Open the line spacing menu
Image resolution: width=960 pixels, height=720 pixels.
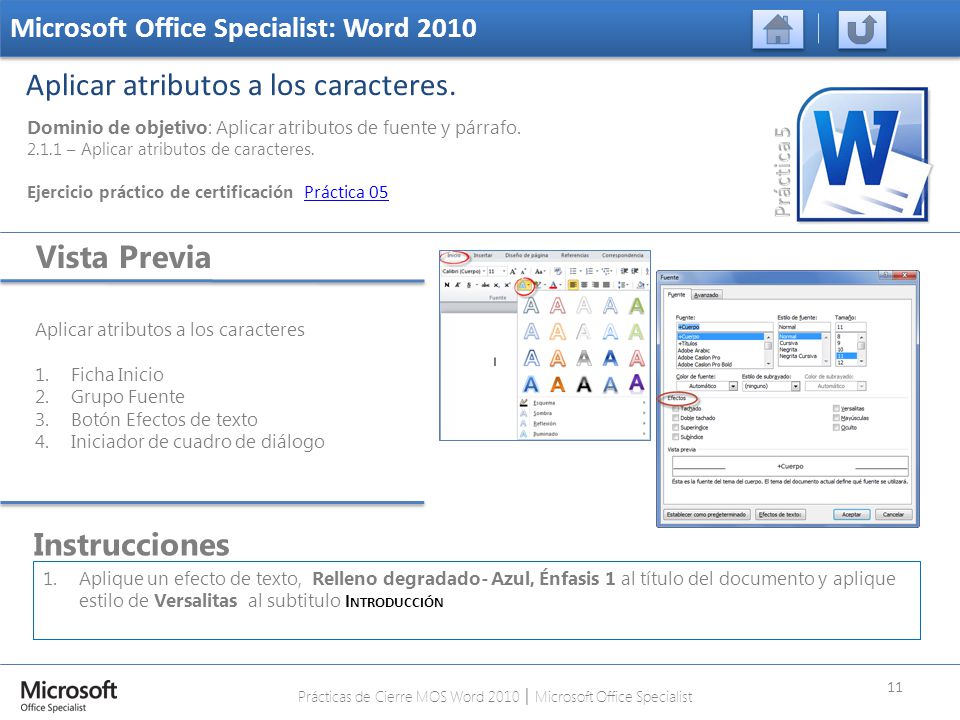[623, 285]
